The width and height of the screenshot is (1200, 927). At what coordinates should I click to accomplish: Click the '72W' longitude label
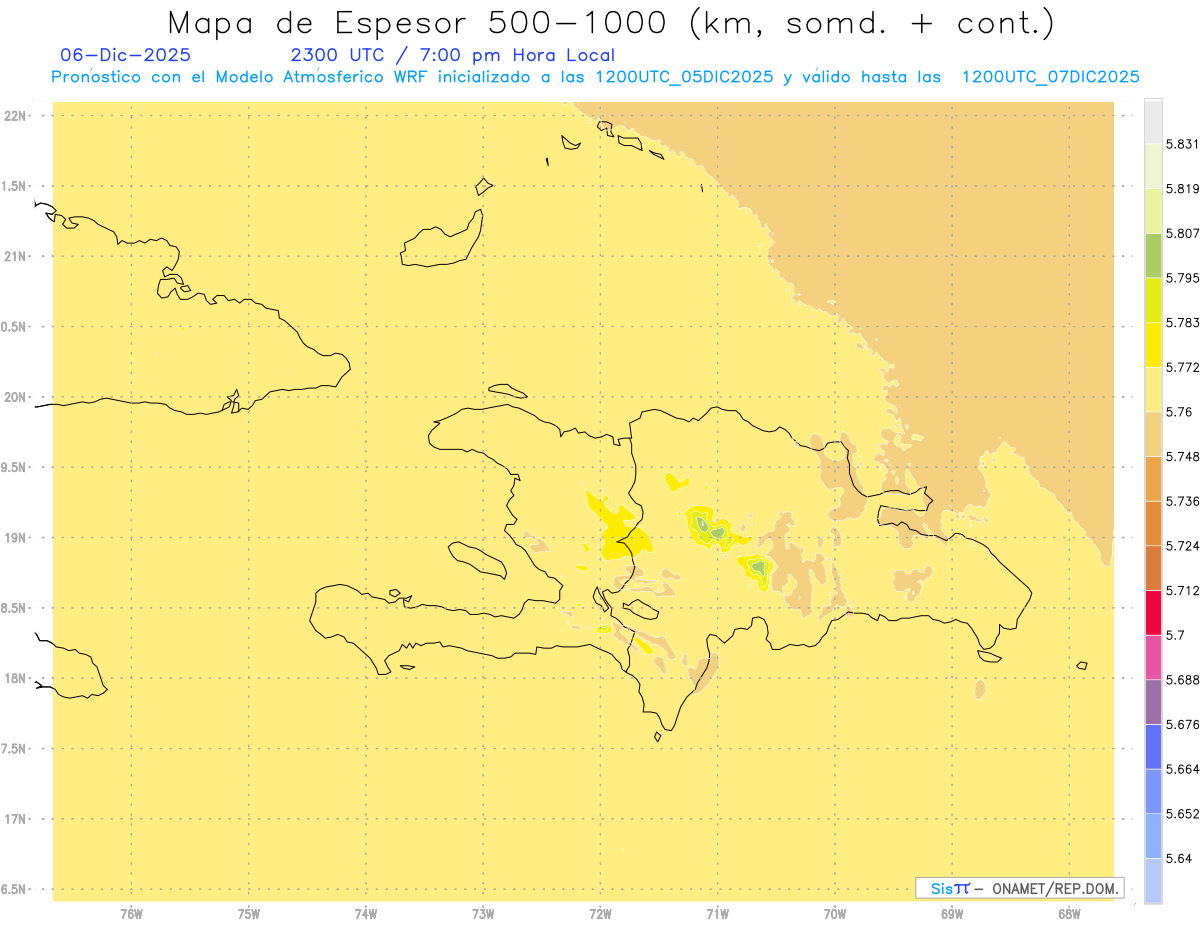coord(600,913)
